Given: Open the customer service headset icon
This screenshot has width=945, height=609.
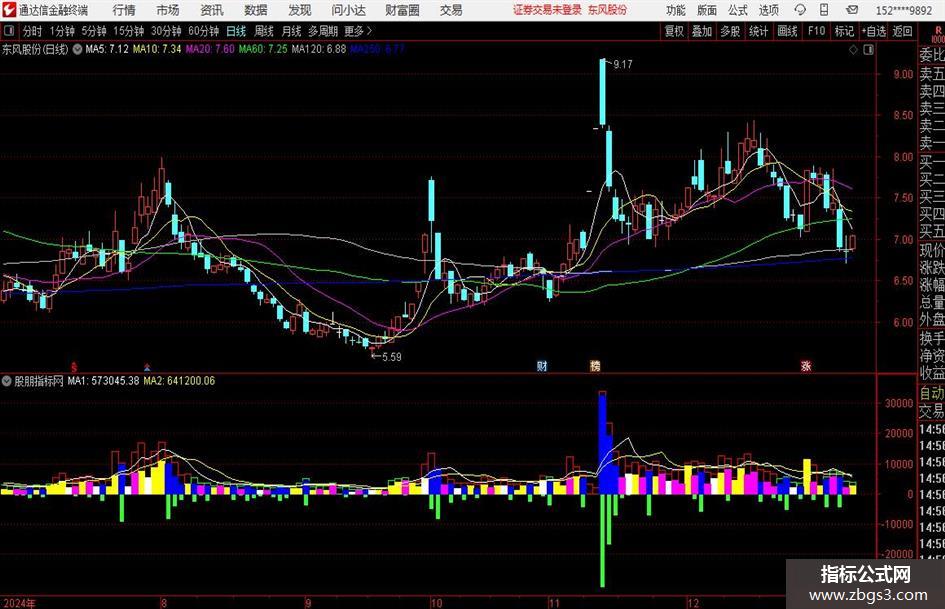Looking at the screenshot, I should [x=800, y=10].
